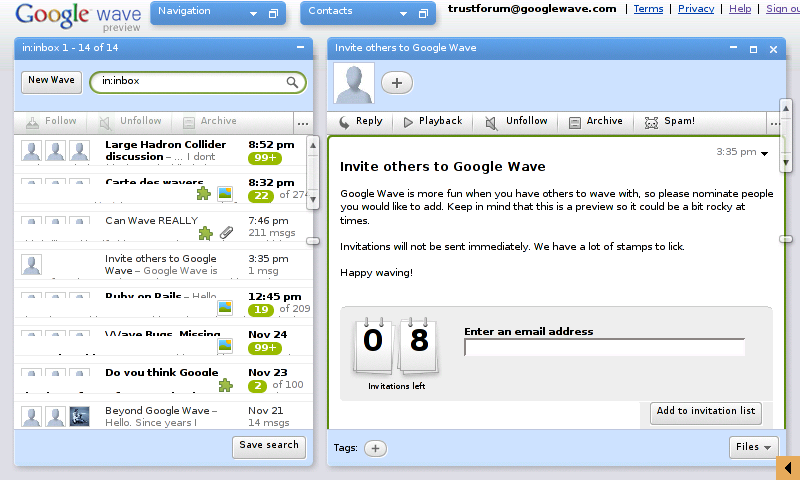
Task: Click the photo avatar on Beyond Google Wave row
Action: point(79,417)
